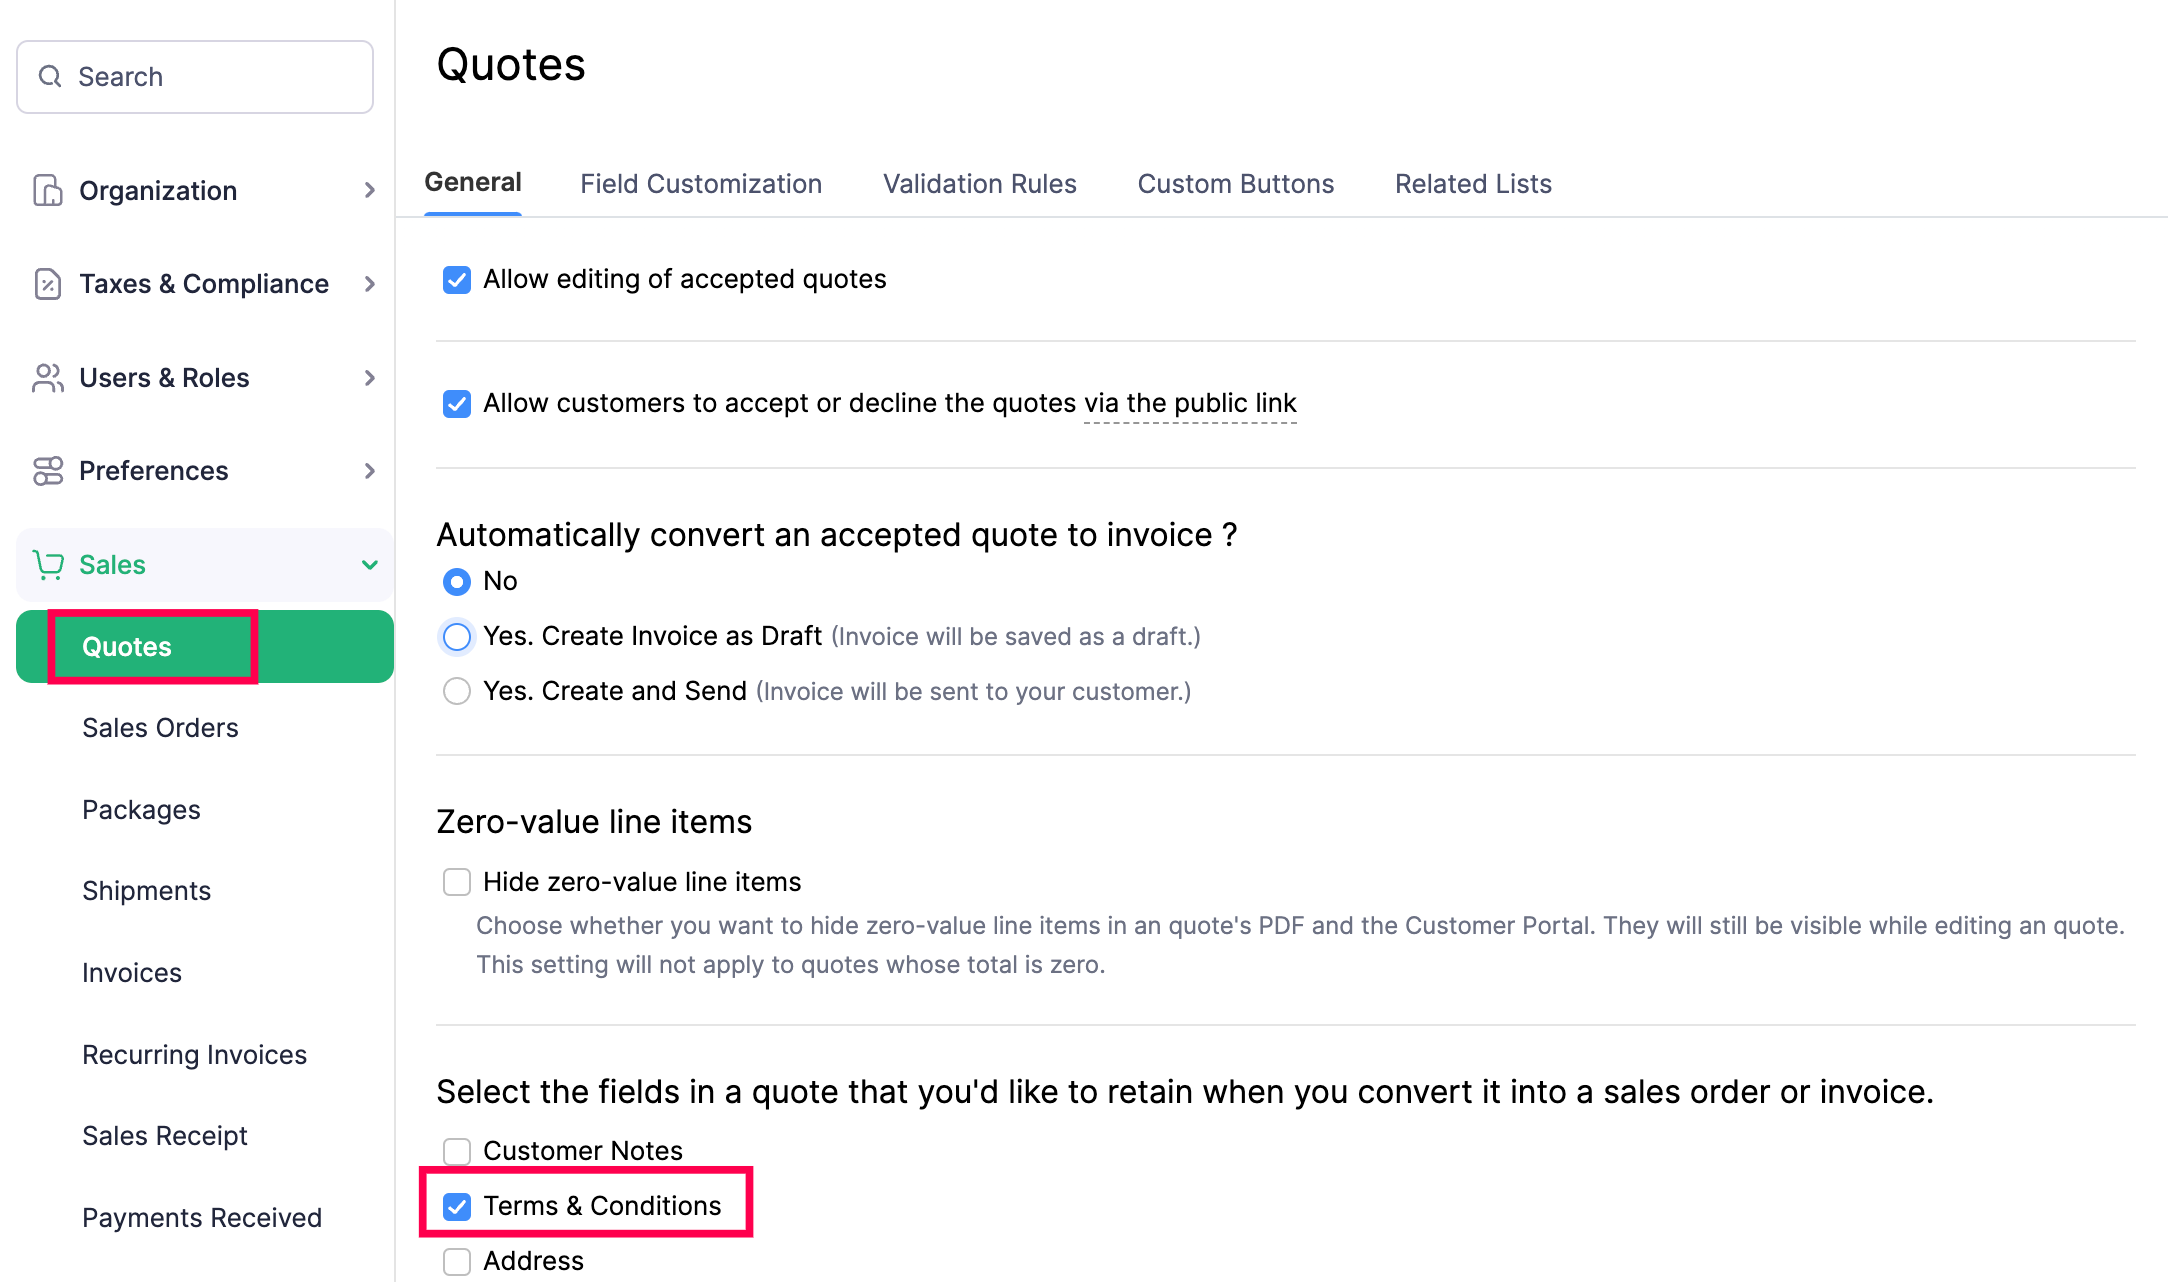Screen dimensions: 2168x1282
Task: Enable Hide zero-value line items checkbox
Action: pos(457,882)
